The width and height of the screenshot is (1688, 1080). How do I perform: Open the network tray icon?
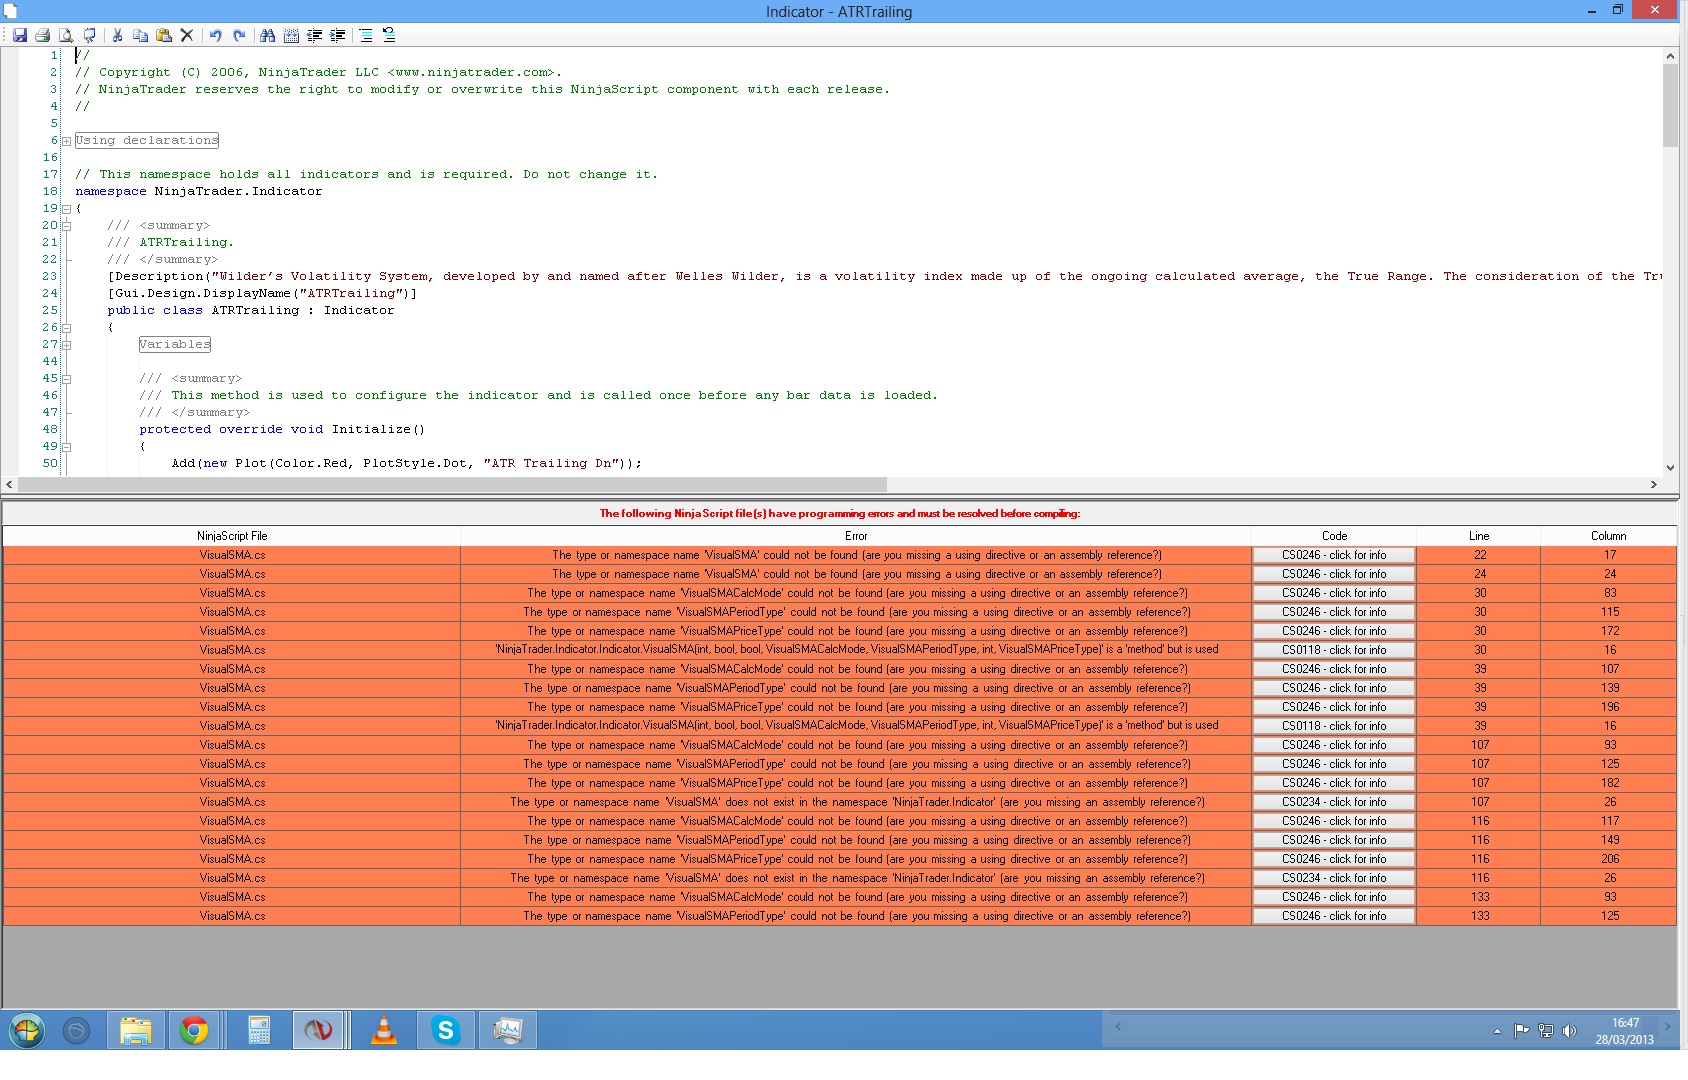click(x=1546, y=1031)
